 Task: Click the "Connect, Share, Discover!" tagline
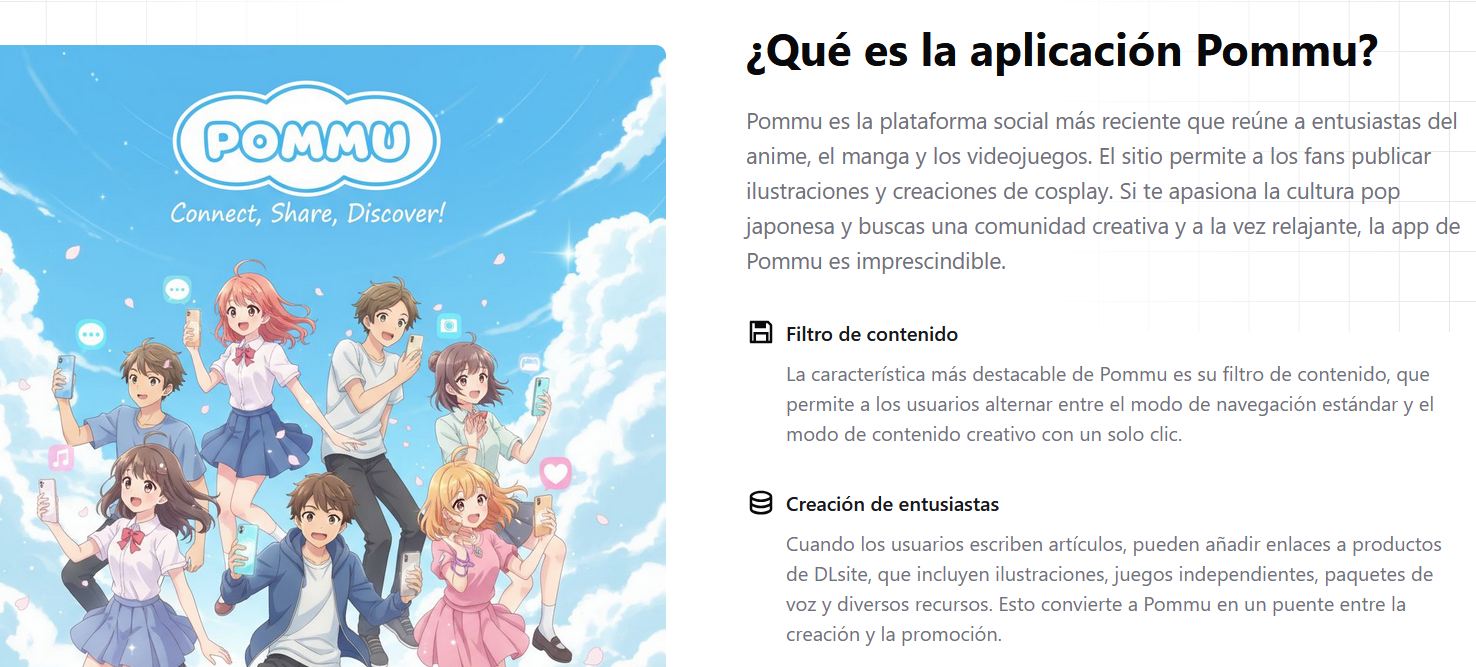tap(307, 213)
